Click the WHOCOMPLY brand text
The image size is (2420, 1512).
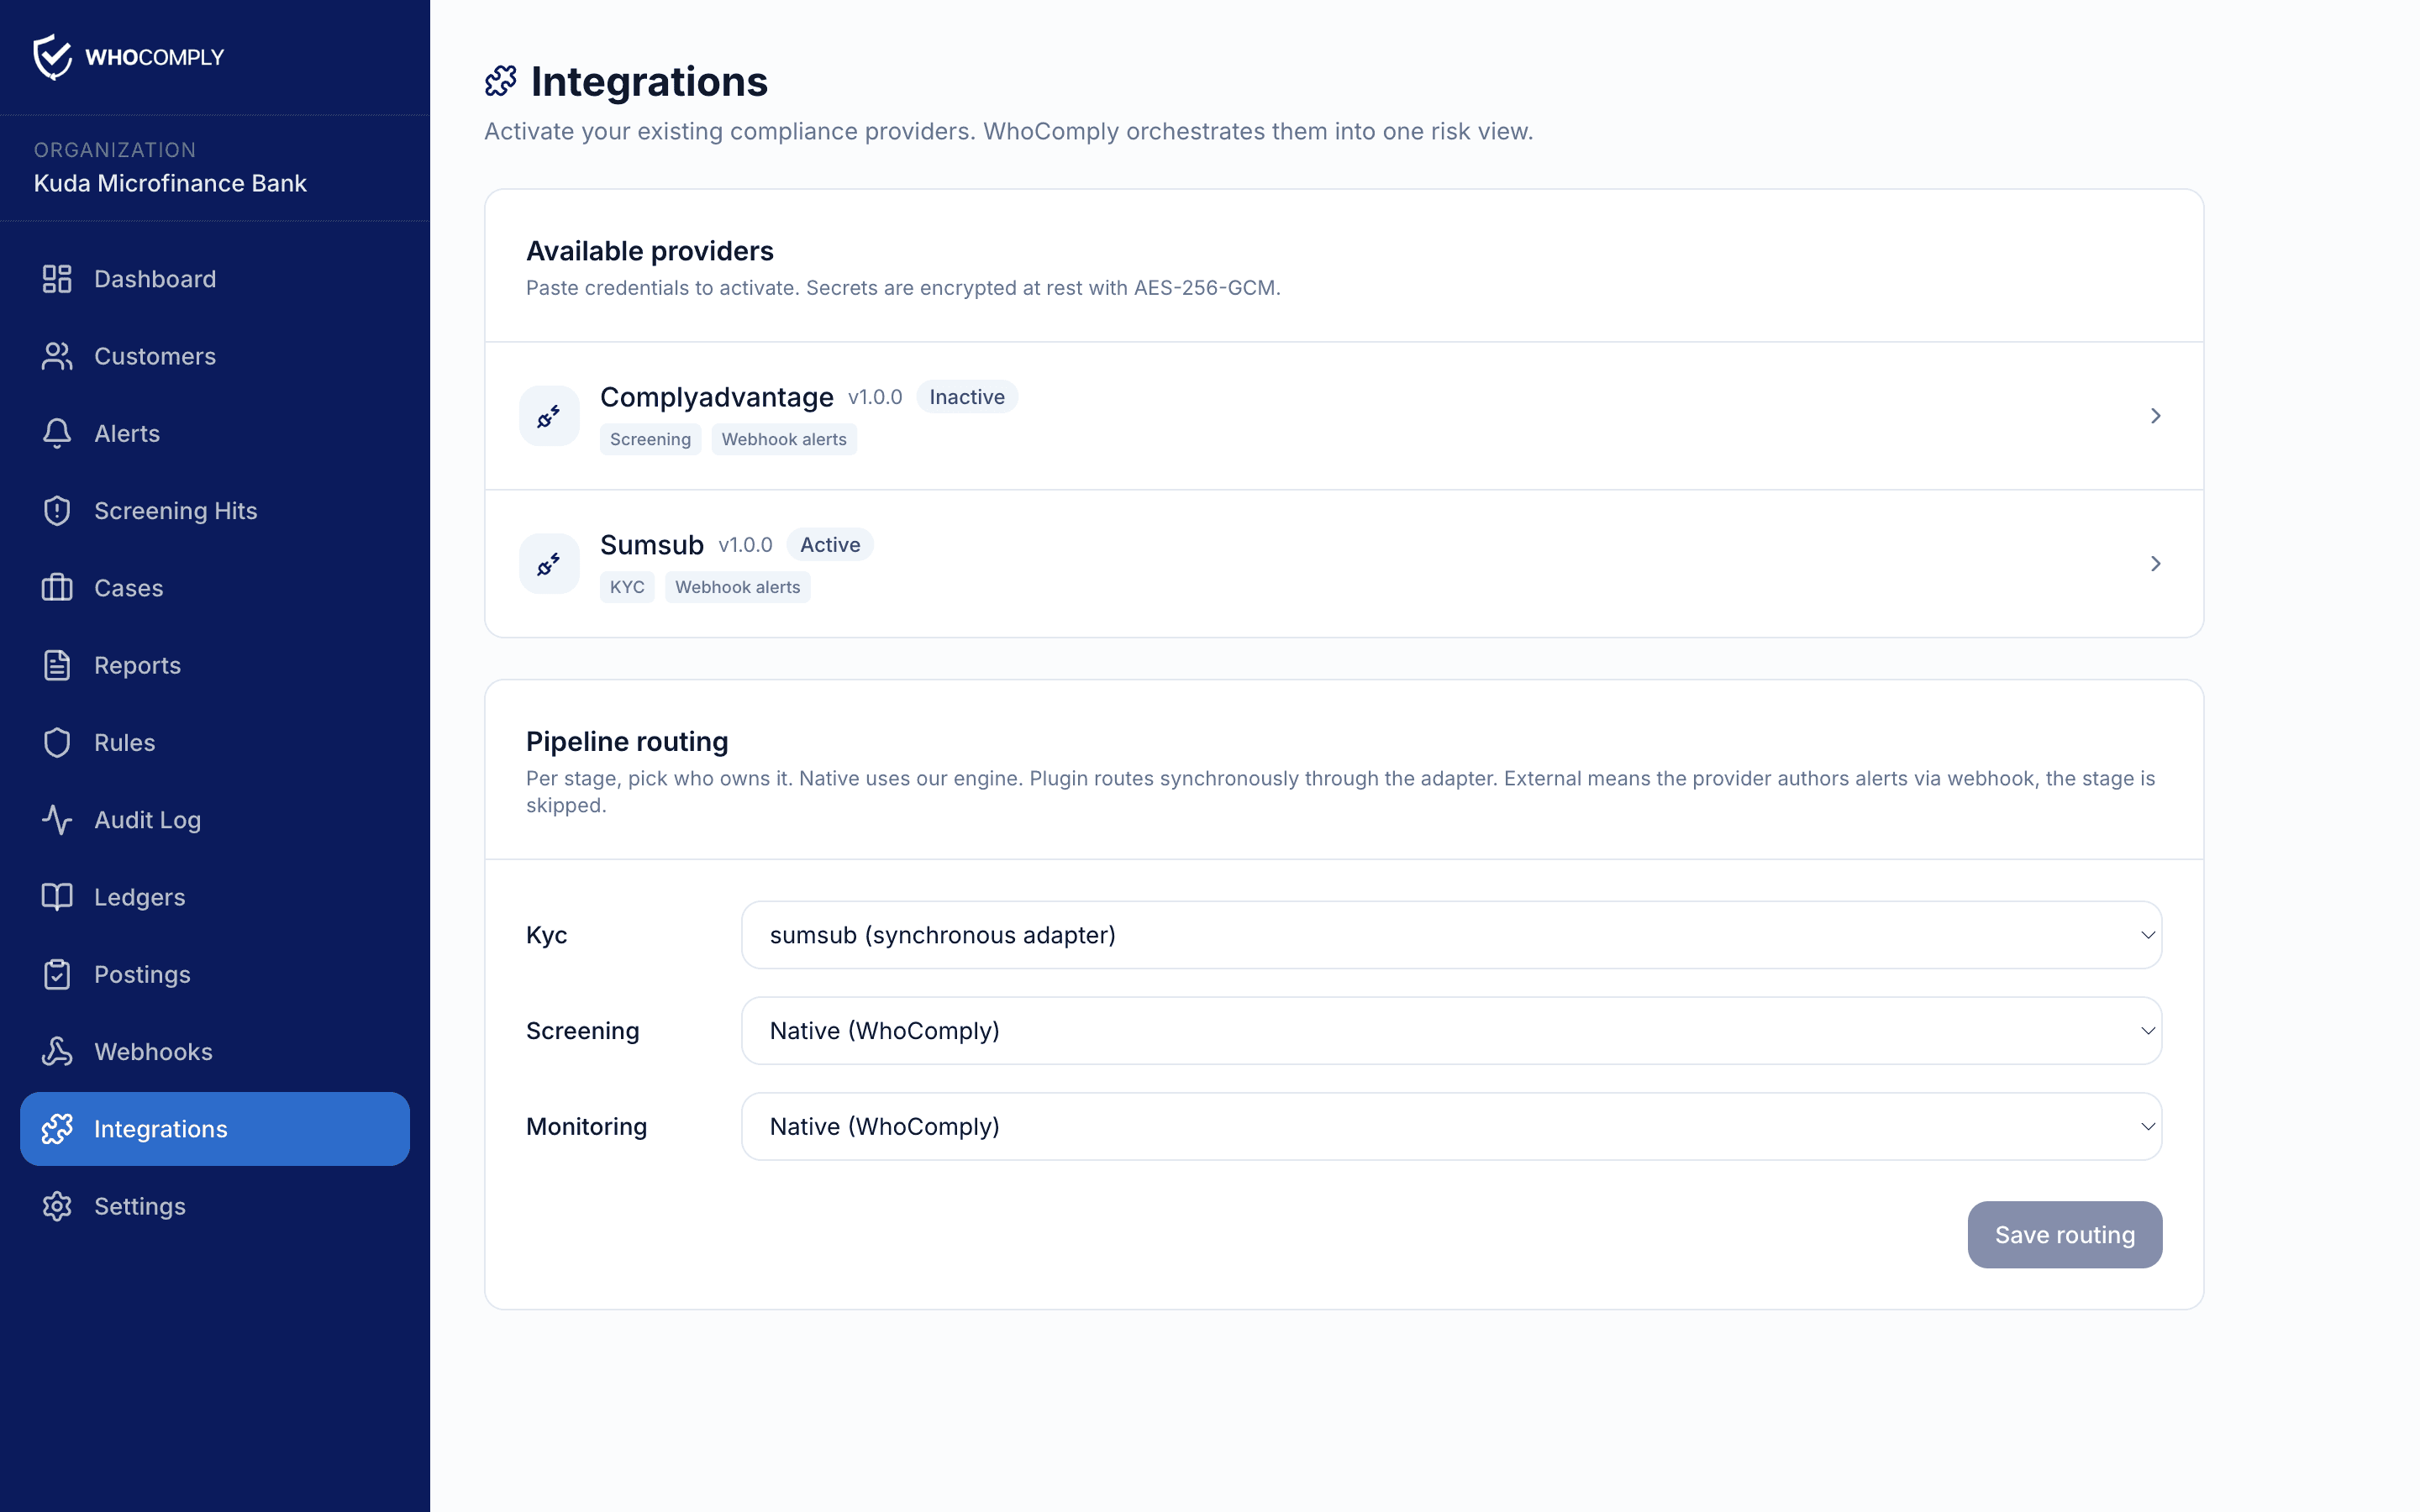[x=155, y=57]
